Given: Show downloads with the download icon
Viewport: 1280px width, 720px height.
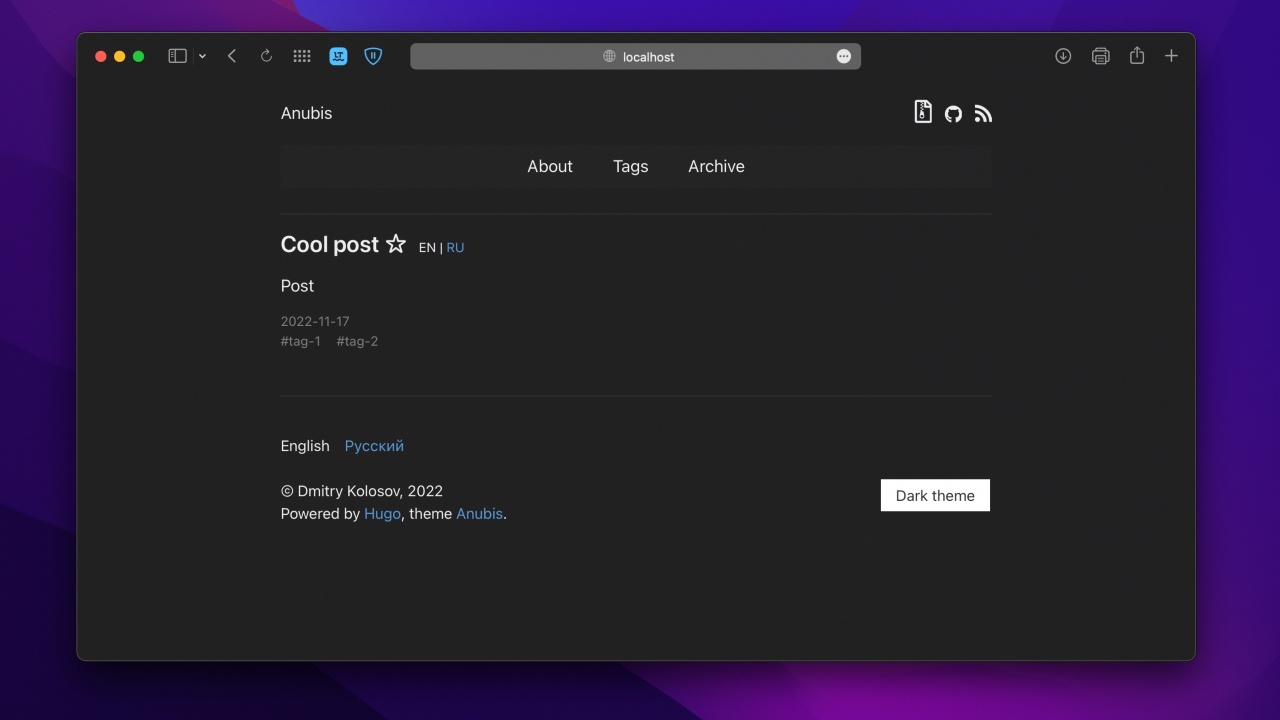Looking at the screenshot, I should pyautogui.click(x=1063, y=56).
